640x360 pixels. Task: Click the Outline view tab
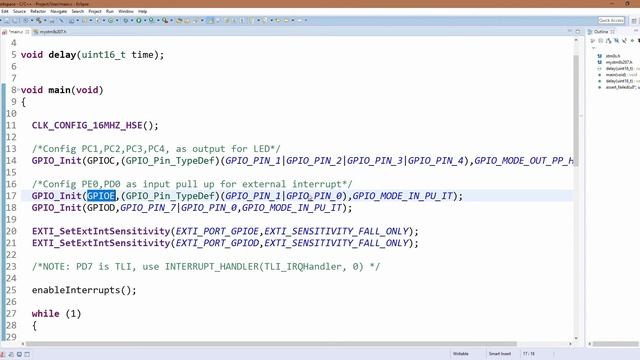click(x=601, y=31)
